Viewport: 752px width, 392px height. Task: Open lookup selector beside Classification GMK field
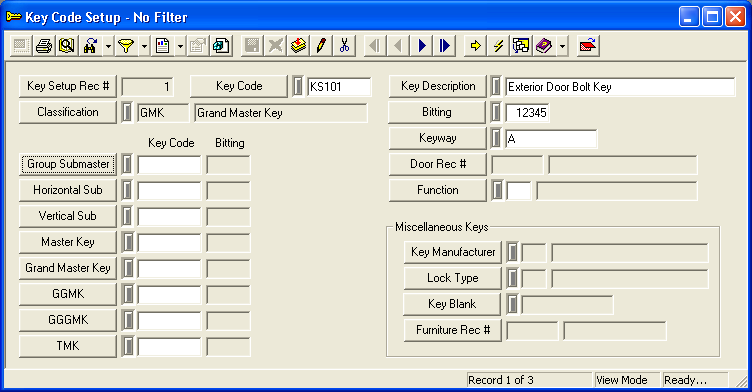[127, 113]
